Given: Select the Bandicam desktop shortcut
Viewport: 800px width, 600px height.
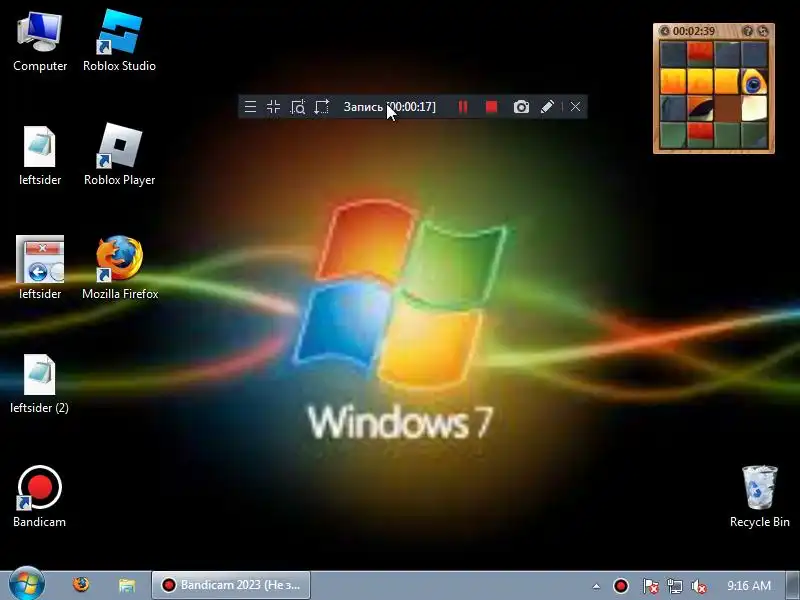Looking at the screenshot, I should pyautogui.click(x=39, y=496).
